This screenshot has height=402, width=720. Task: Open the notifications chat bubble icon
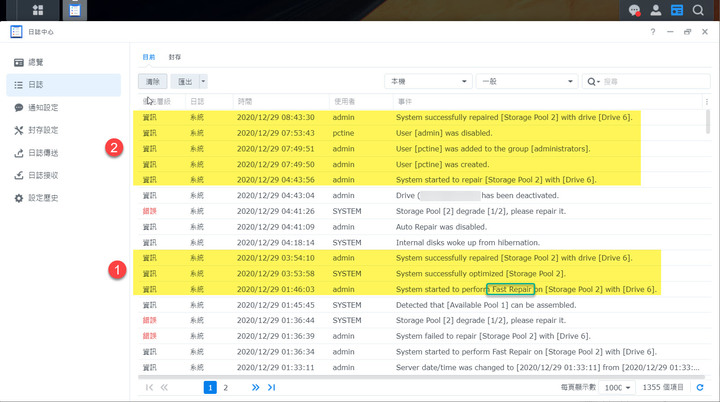[635, 10]
